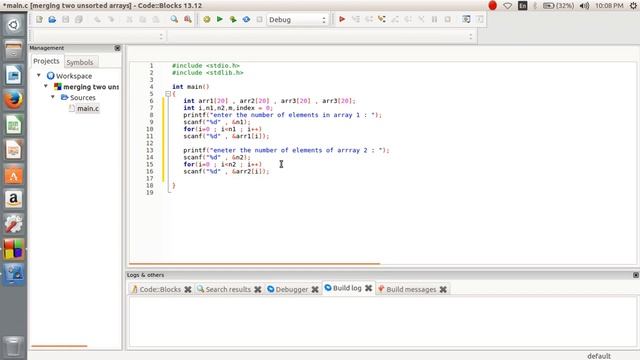The height and width of the screenshot is (360, 640).
Task: Select the Workspace tree item
Action: click(74, 76)
